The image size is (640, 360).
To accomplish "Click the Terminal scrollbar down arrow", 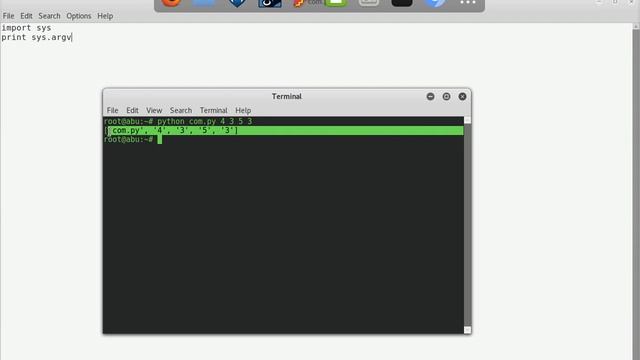I will click(x=468, y=330).
